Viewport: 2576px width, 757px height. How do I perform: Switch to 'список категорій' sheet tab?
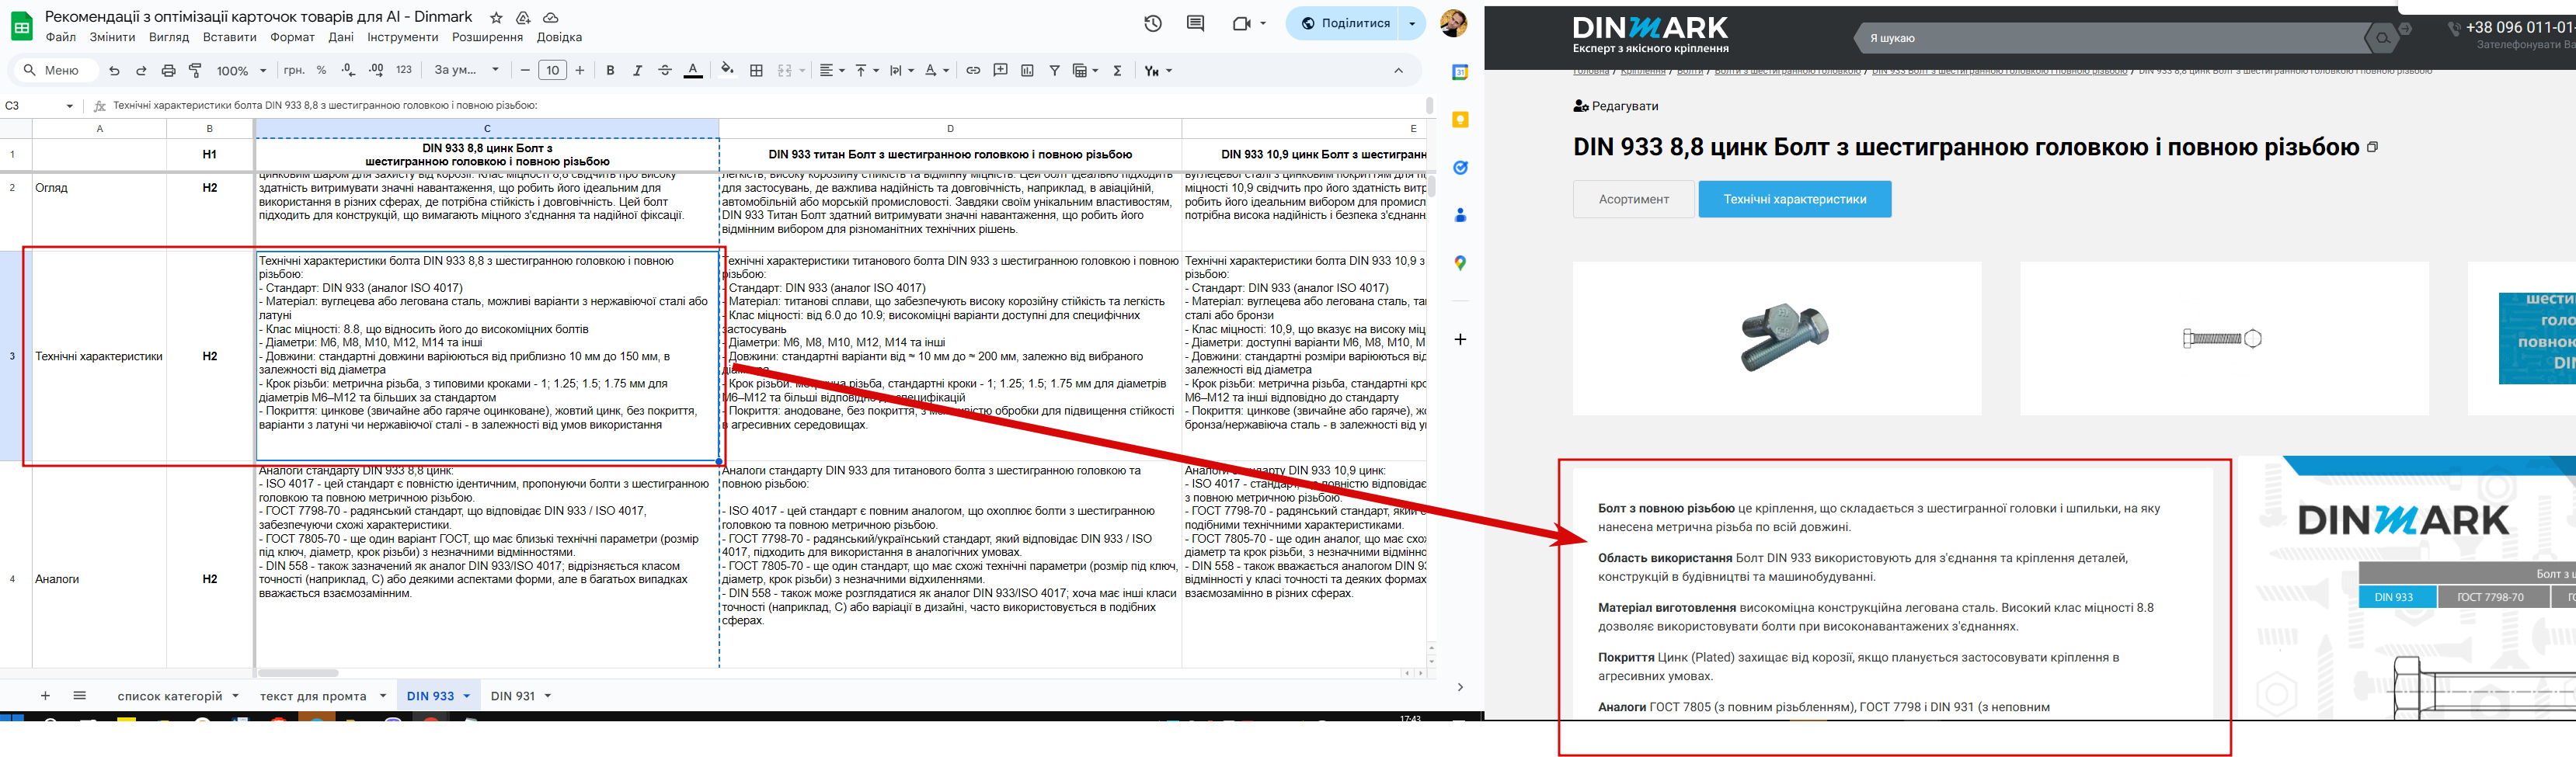[170, 696]
